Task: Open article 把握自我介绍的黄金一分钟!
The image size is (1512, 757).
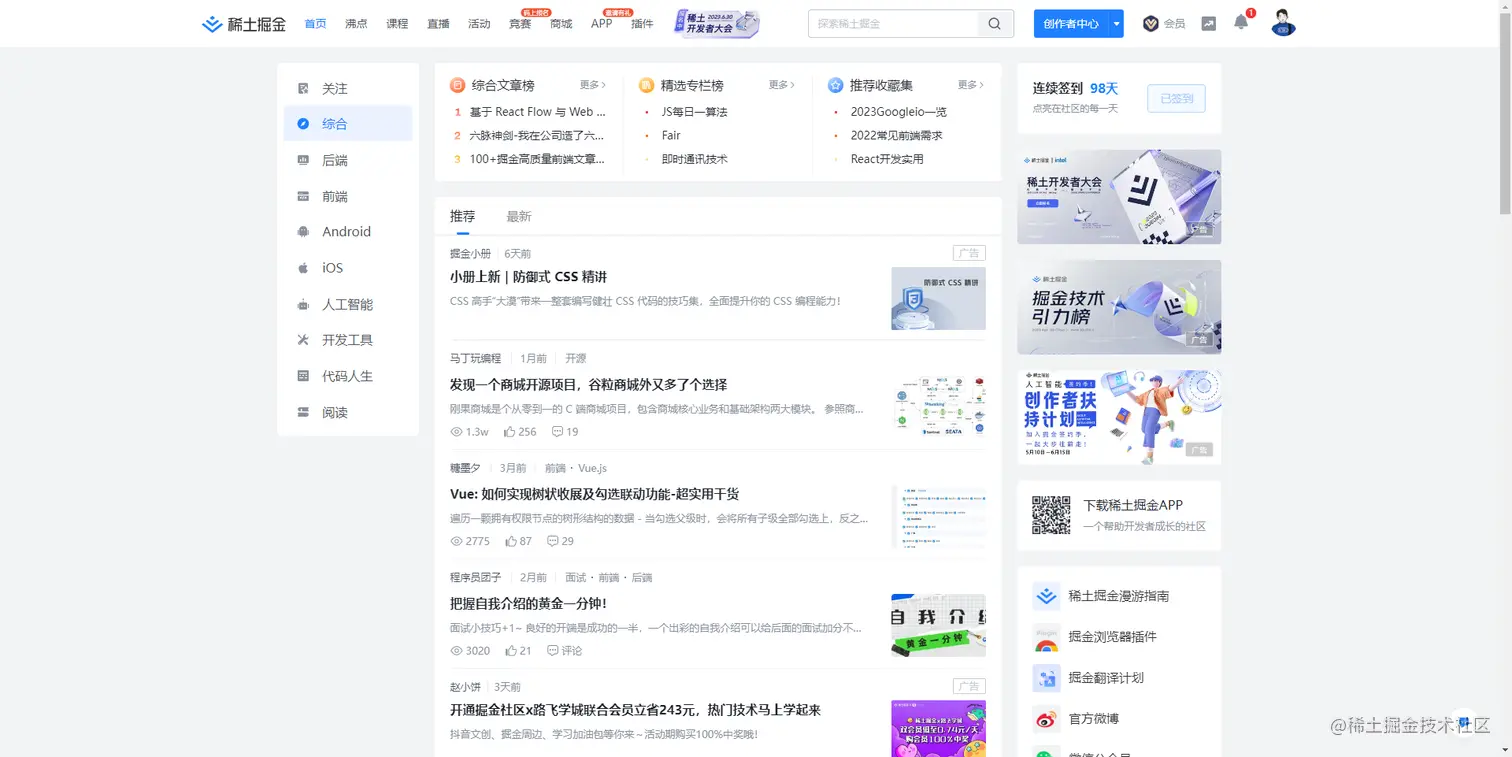Action: click(x=528, y=603)
